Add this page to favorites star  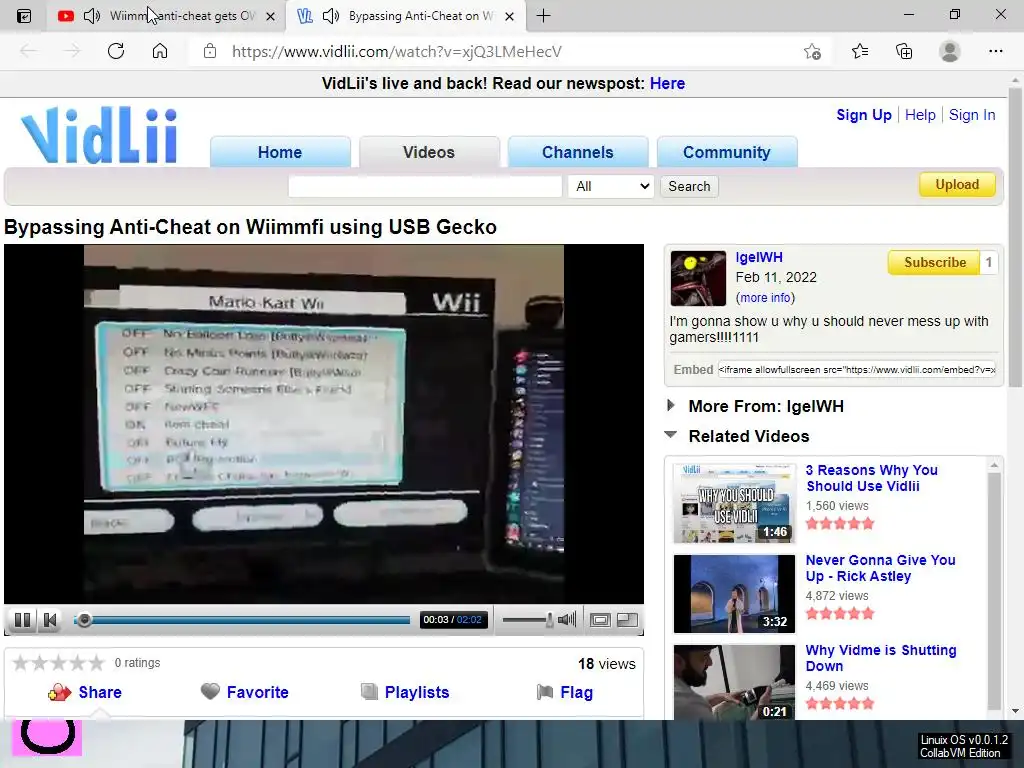[812, 51]
